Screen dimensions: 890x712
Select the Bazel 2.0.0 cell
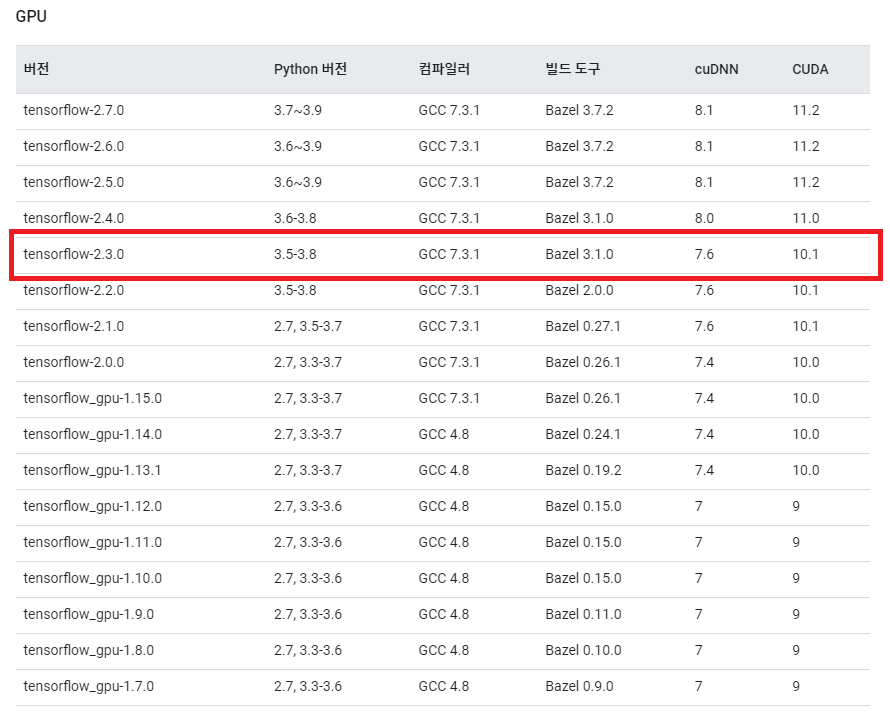tap(580, 290)
